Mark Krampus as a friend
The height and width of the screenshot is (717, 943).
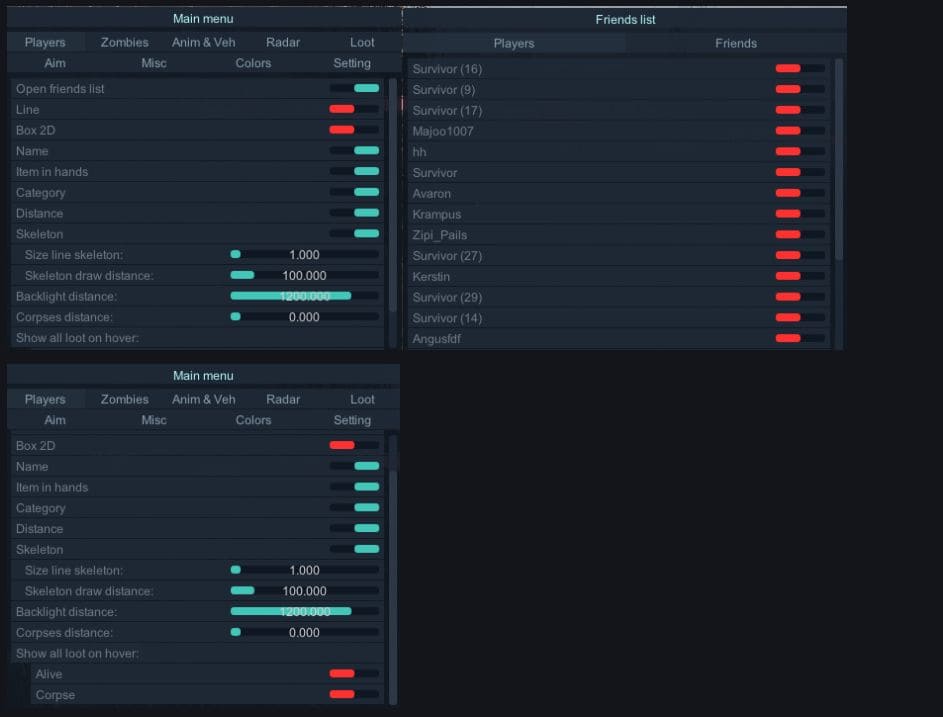pyautogui.click(x=800, y=214)
